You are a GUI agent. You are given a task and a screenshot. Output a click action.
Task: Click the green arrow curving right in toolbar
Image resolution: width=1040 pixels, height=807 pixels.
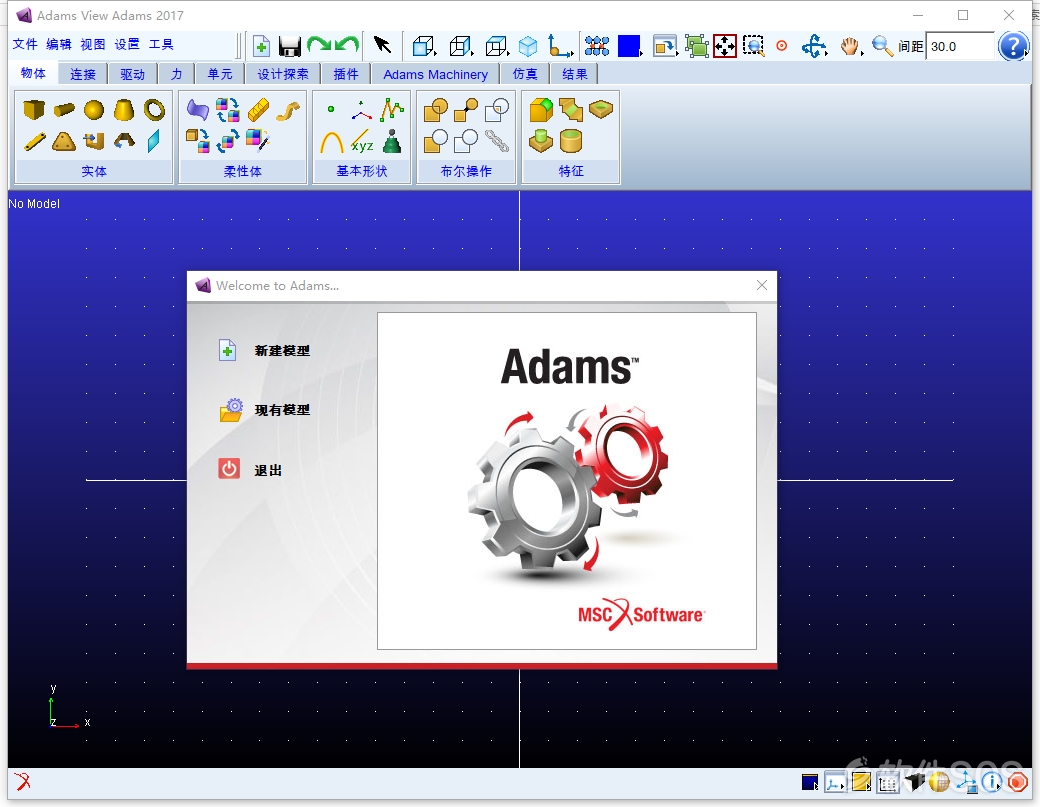click(318, 45)
